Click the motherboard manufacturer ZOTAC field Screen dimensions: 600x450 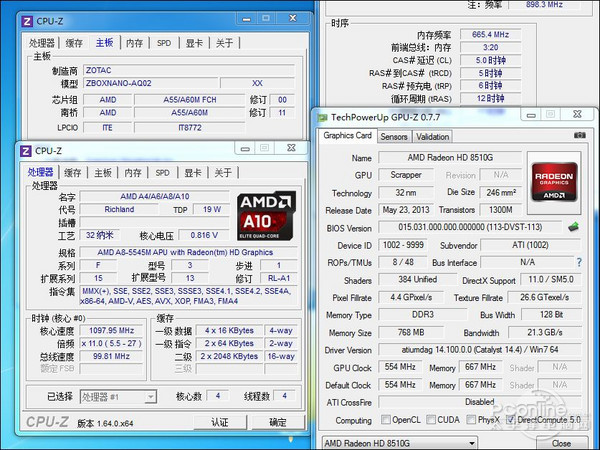click(x=189, y=70)
